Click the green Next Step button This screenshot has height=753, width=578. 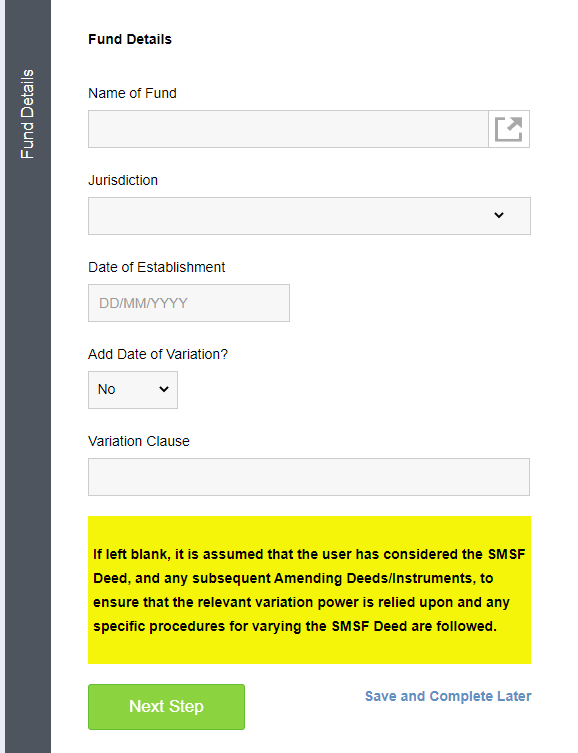coord(166,706)
